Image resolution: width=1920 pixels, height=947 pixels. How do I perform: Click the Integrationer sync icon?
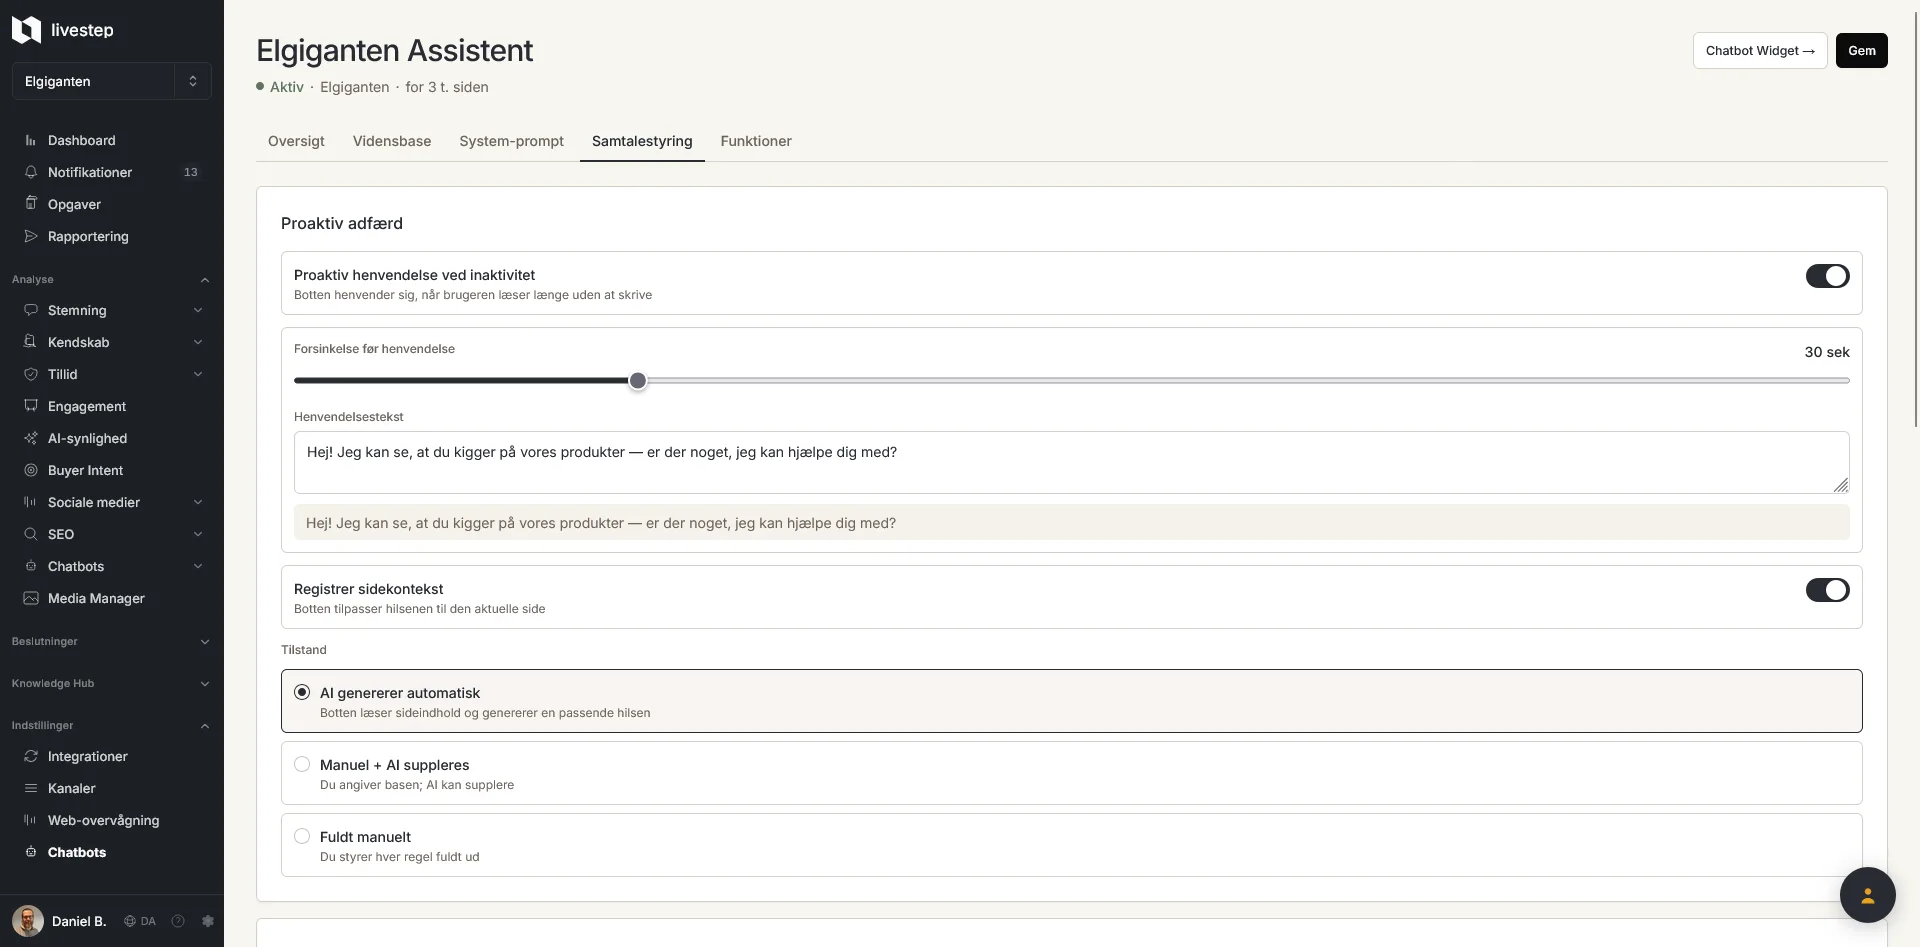(x=31, y=756)
